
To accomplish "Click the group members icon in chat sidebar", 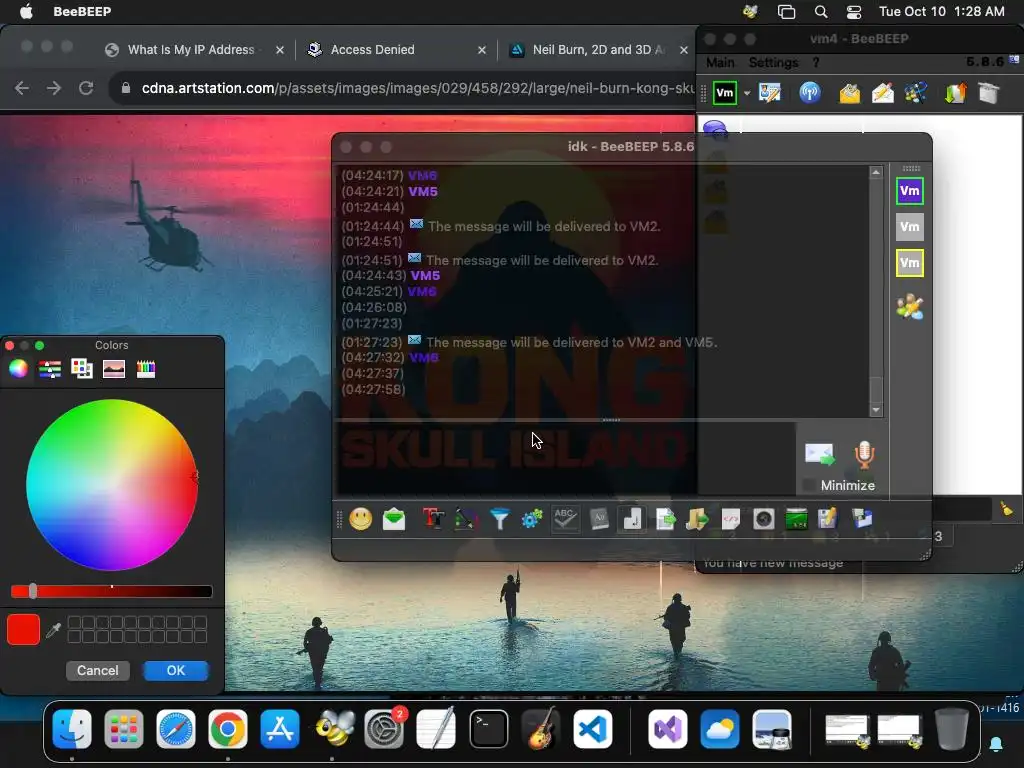I will coord(910,306).
